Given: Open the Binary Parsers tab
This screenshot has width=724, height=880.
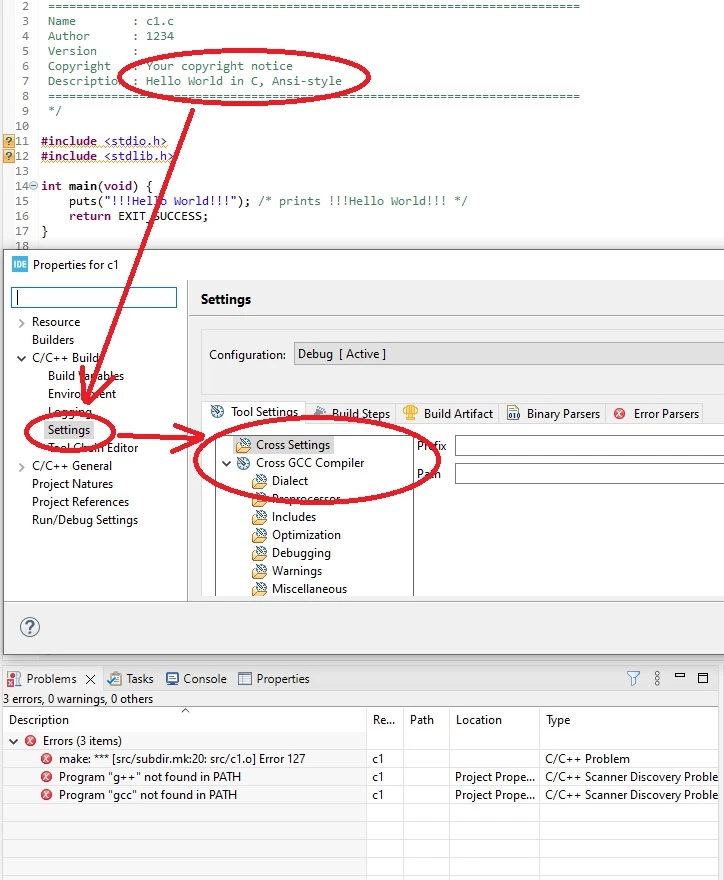Looking at the screenshot, I should click(553, 414).
